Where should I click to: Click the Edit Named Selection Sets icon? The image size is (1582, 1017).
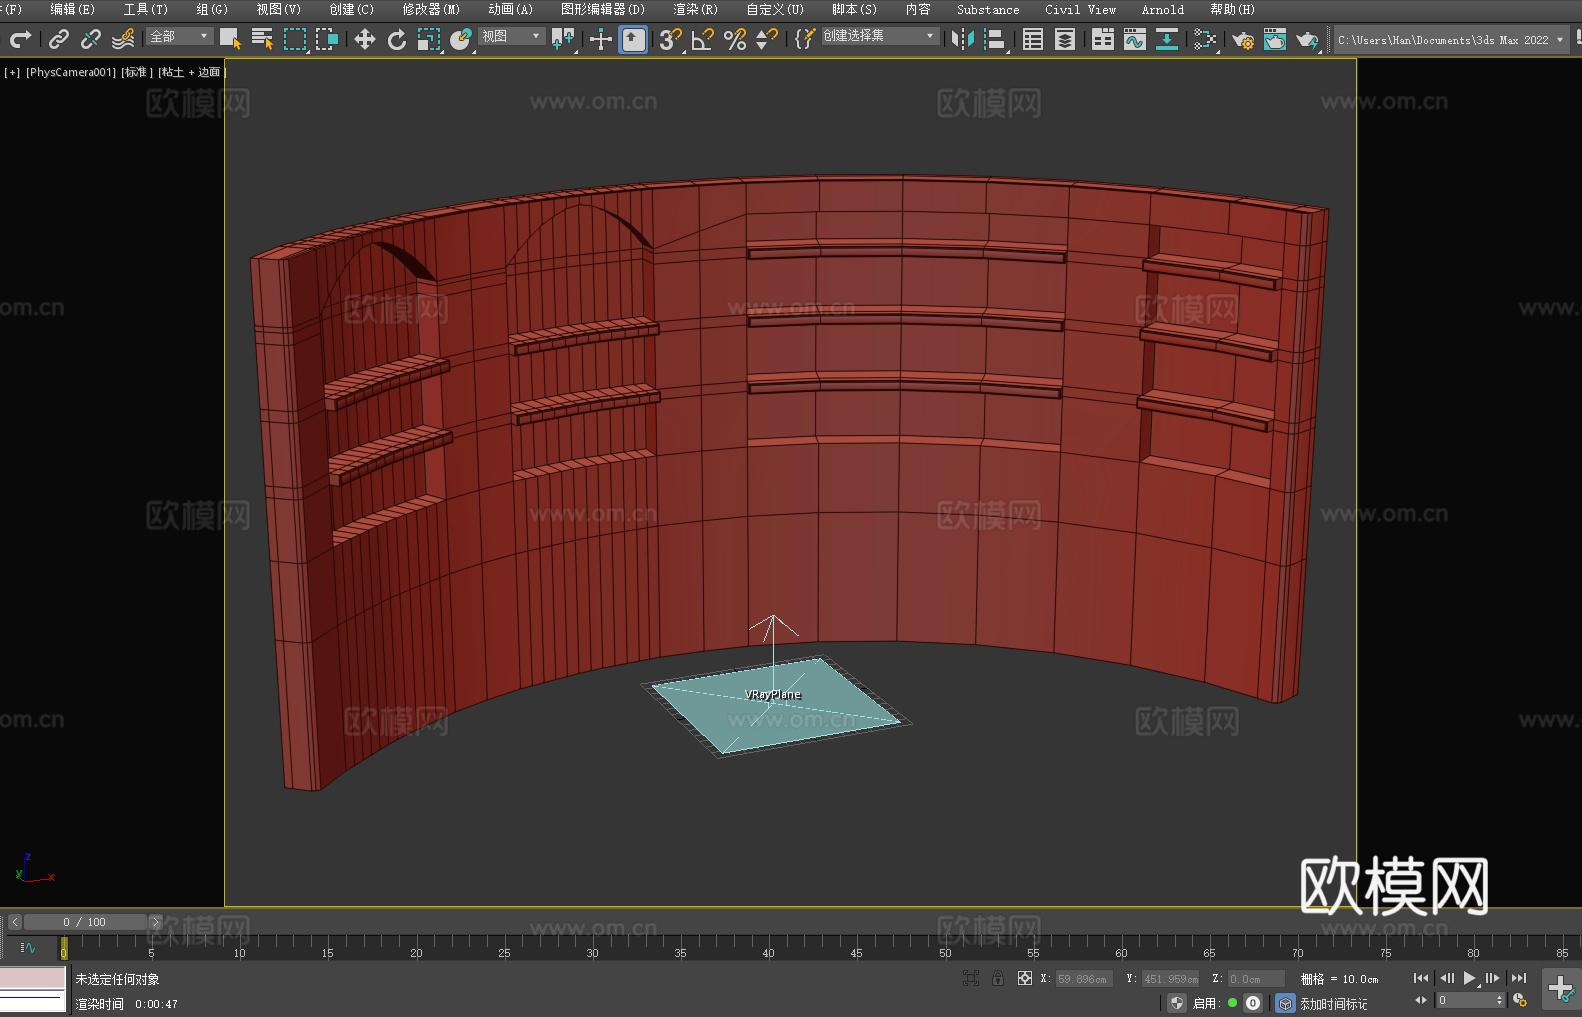(805, 39)
